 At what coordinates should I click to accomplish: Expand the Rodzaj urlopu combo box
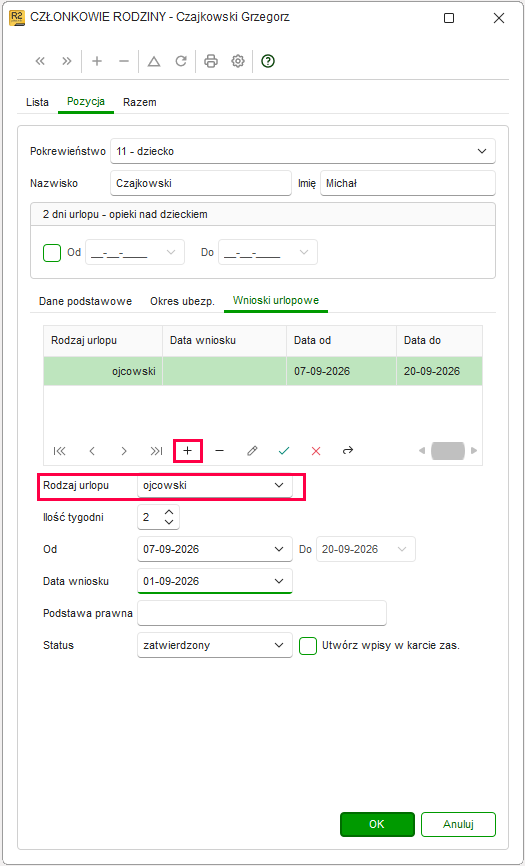278,486
